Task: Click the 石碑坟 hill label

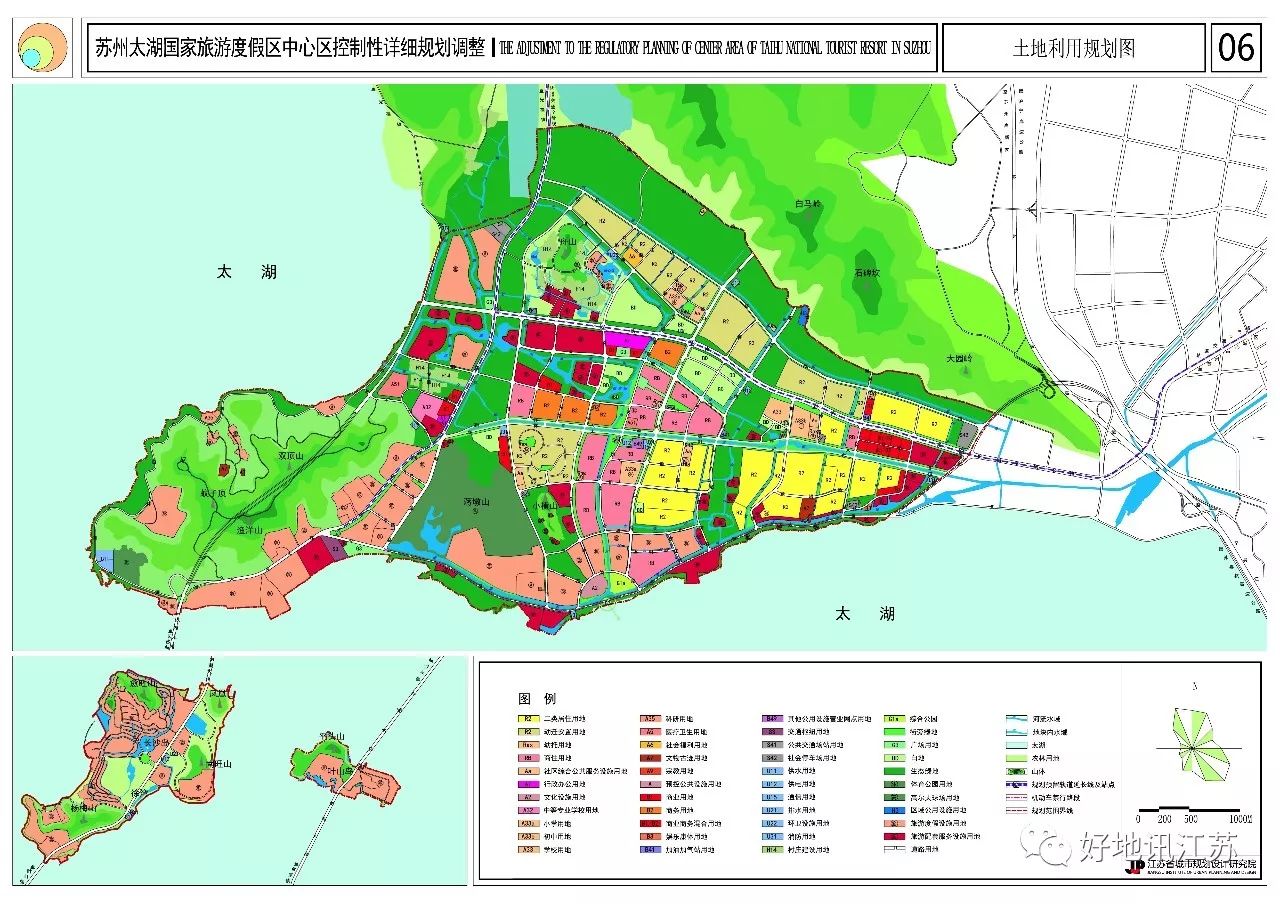Action: point(865,272)
